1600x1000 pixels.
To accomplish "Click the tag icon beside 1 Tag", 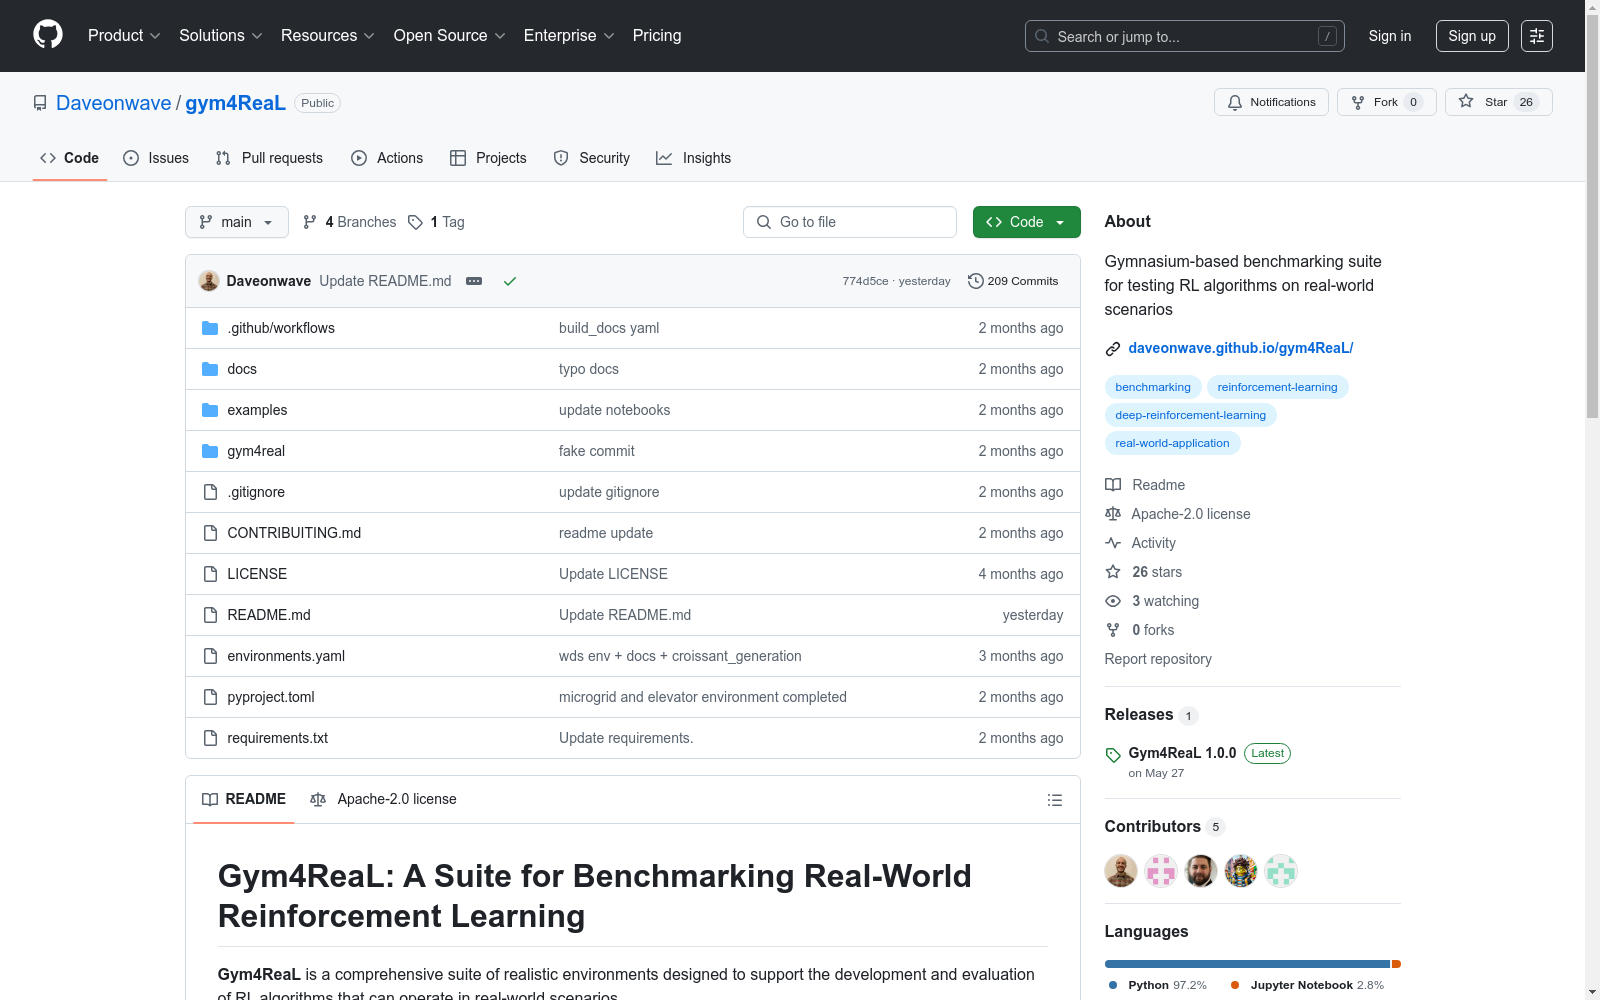I will click(x=416, y=222).
